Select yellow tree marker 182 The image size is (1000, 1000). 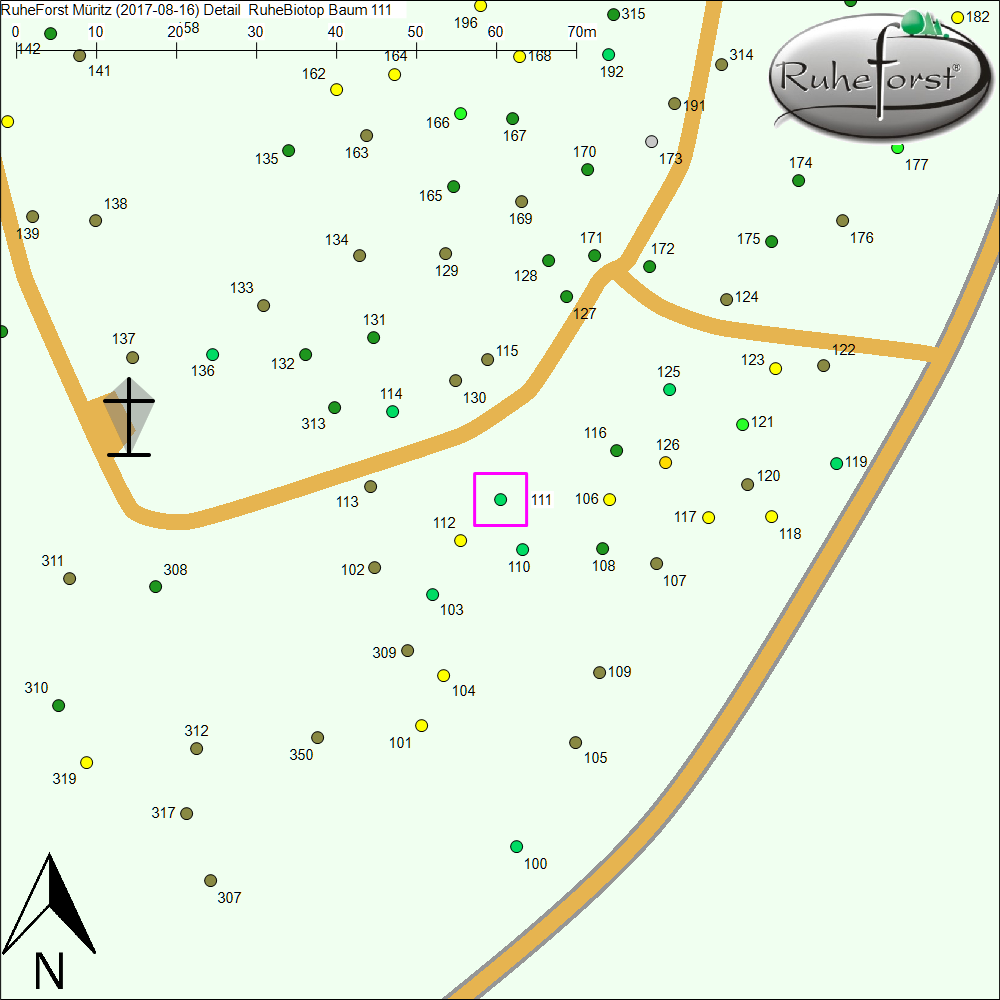click(x=957, y=17)
